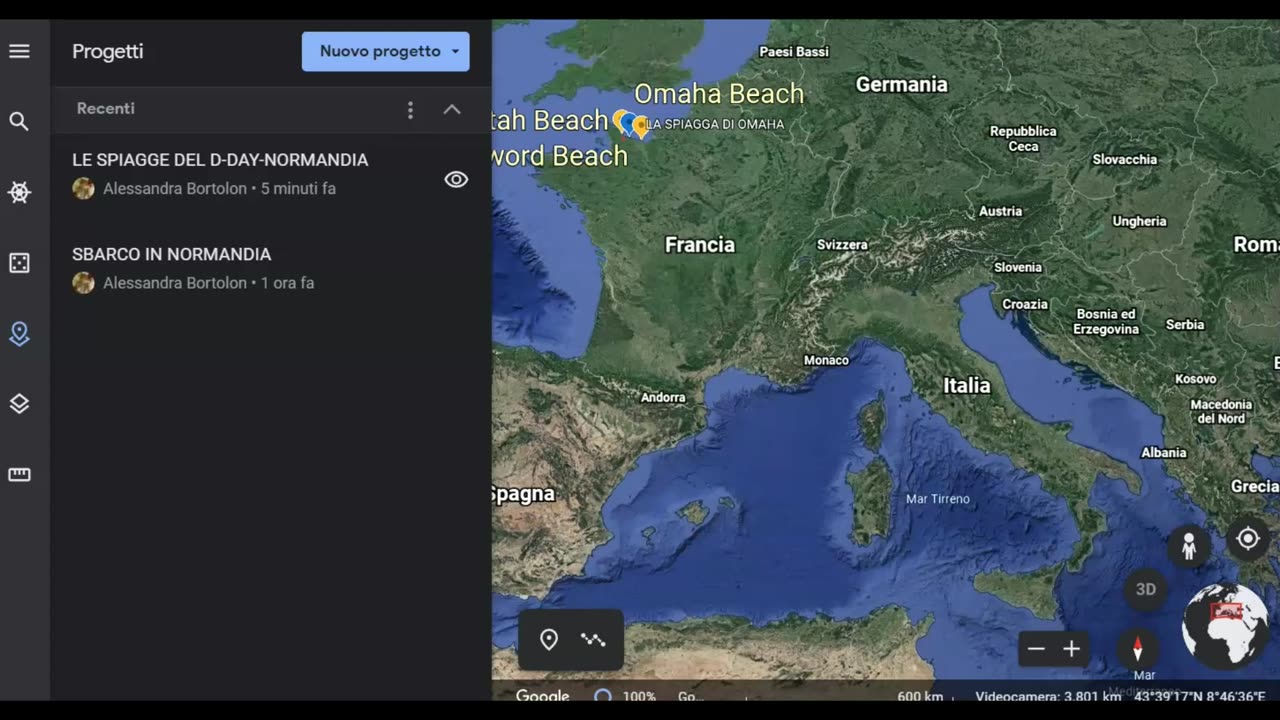Screen dimensions: 1280x720
Task: Draw a line or shape tool
Action: pos(593,640)
